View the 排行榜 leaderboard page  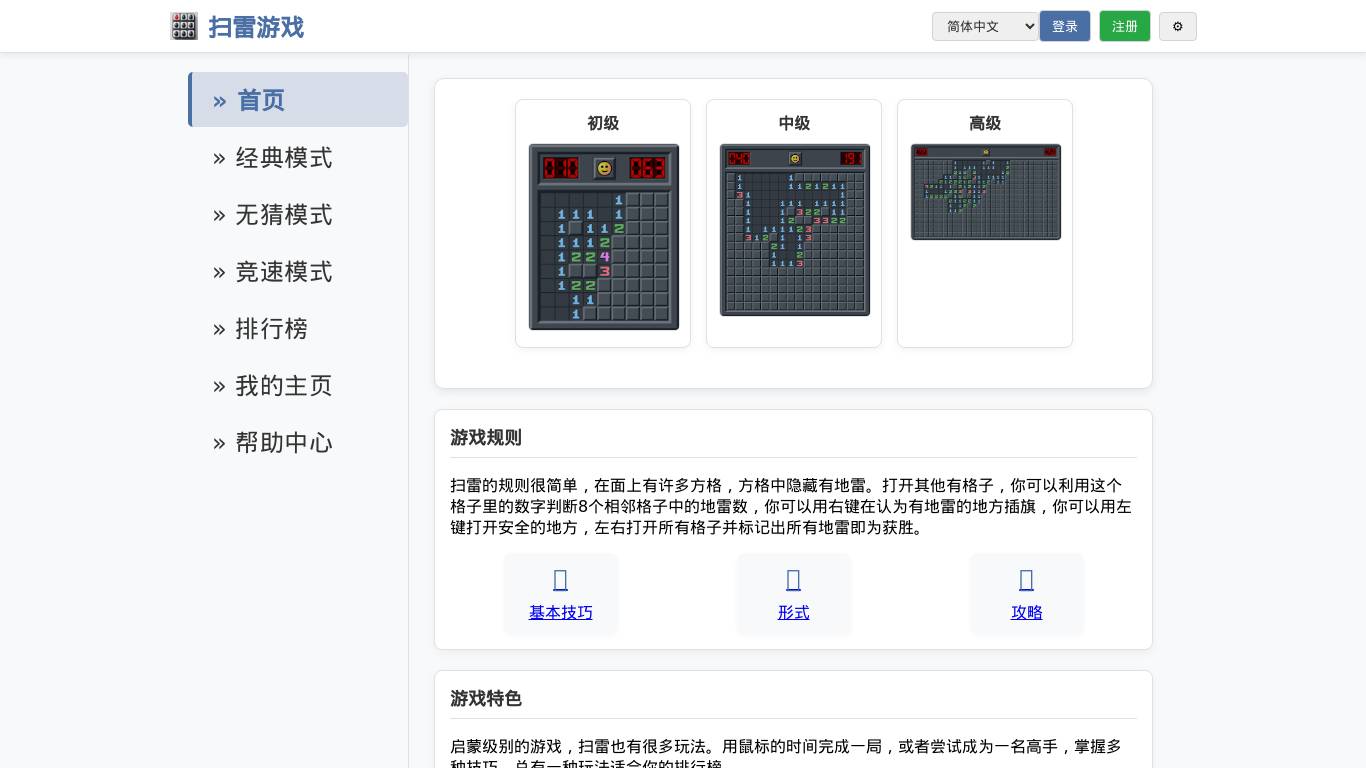coord(271,329)
